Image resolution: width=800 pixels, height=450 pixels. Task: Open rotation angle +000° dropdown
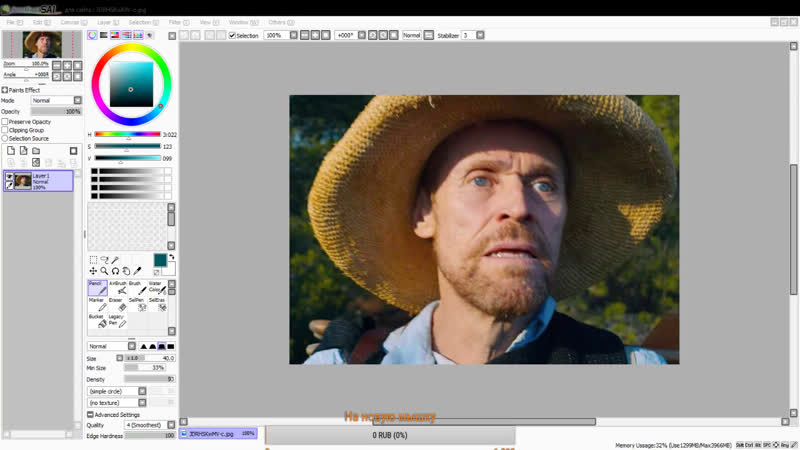tap(362, 35)
